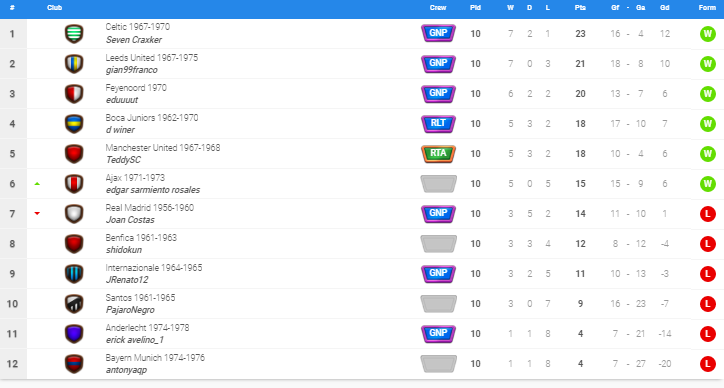Open the Feyenoord 1970 club link

click(136, 88)
